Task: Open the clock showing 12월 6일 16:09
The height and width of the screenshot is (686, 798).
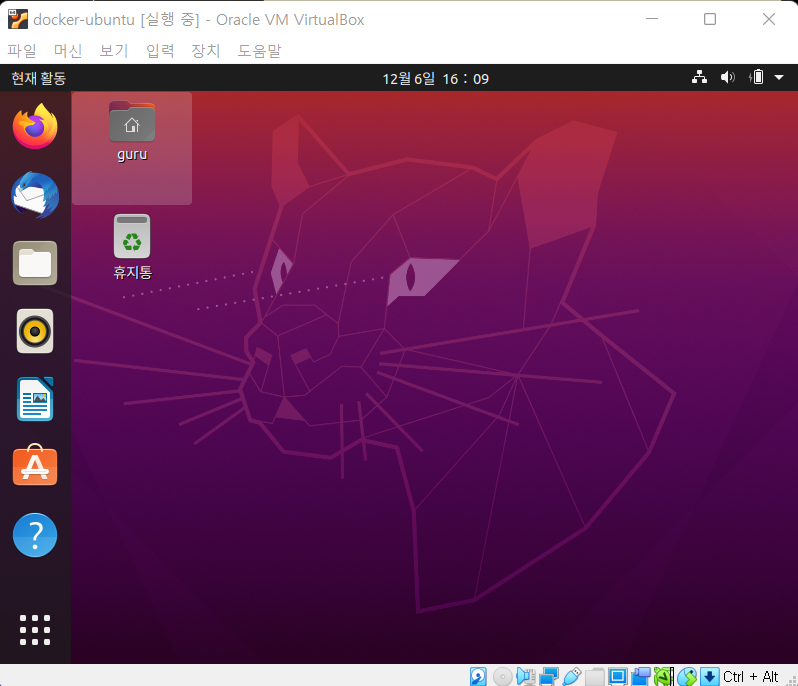Action: (436, 78)
